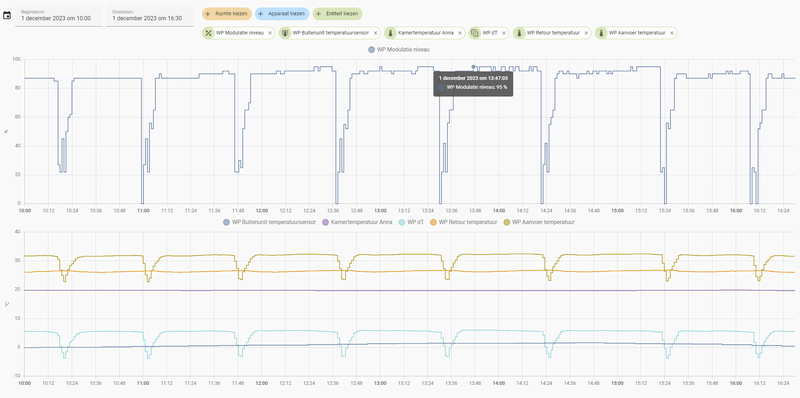Add an area with Ruimte kiezen
800x398 pixels.
tap(227, 14)
